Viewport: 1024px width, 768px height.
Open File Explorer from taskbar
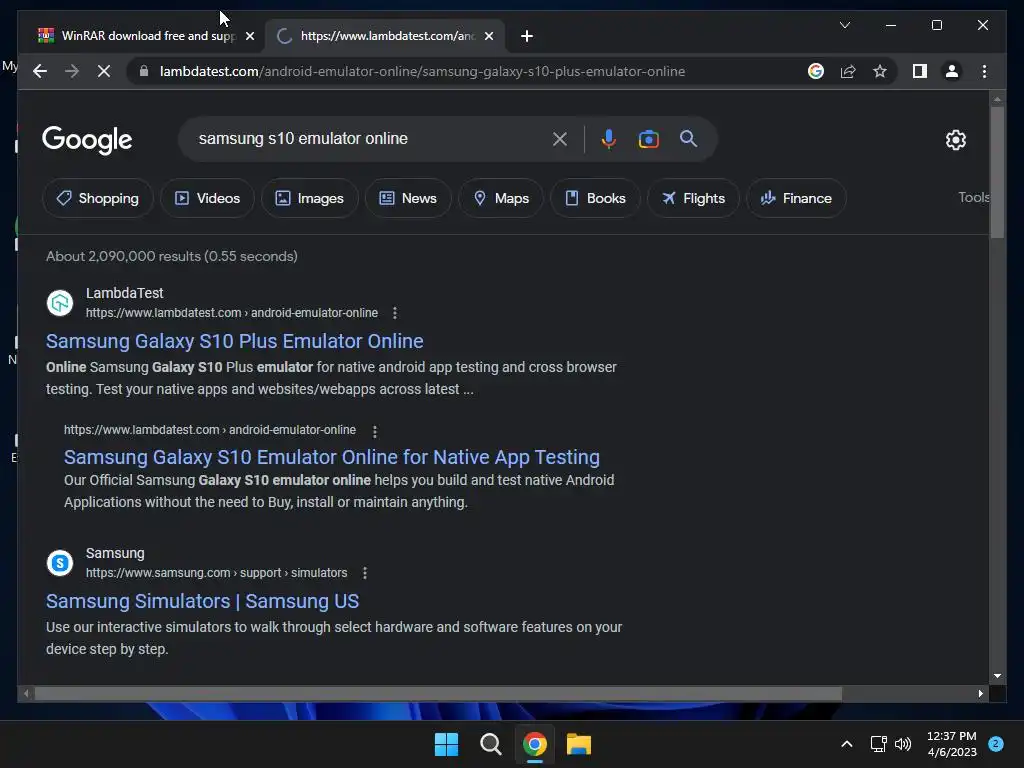tap(579, 744)
